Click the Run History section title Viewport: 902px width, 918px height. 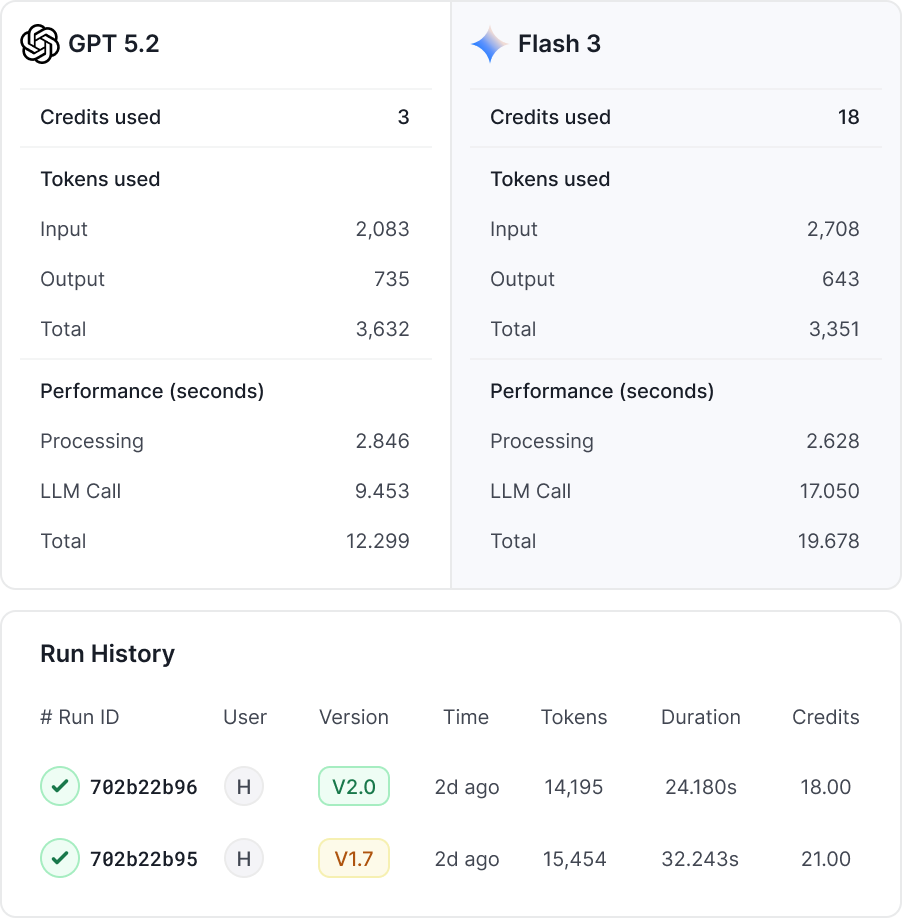(x=107, y=654)
